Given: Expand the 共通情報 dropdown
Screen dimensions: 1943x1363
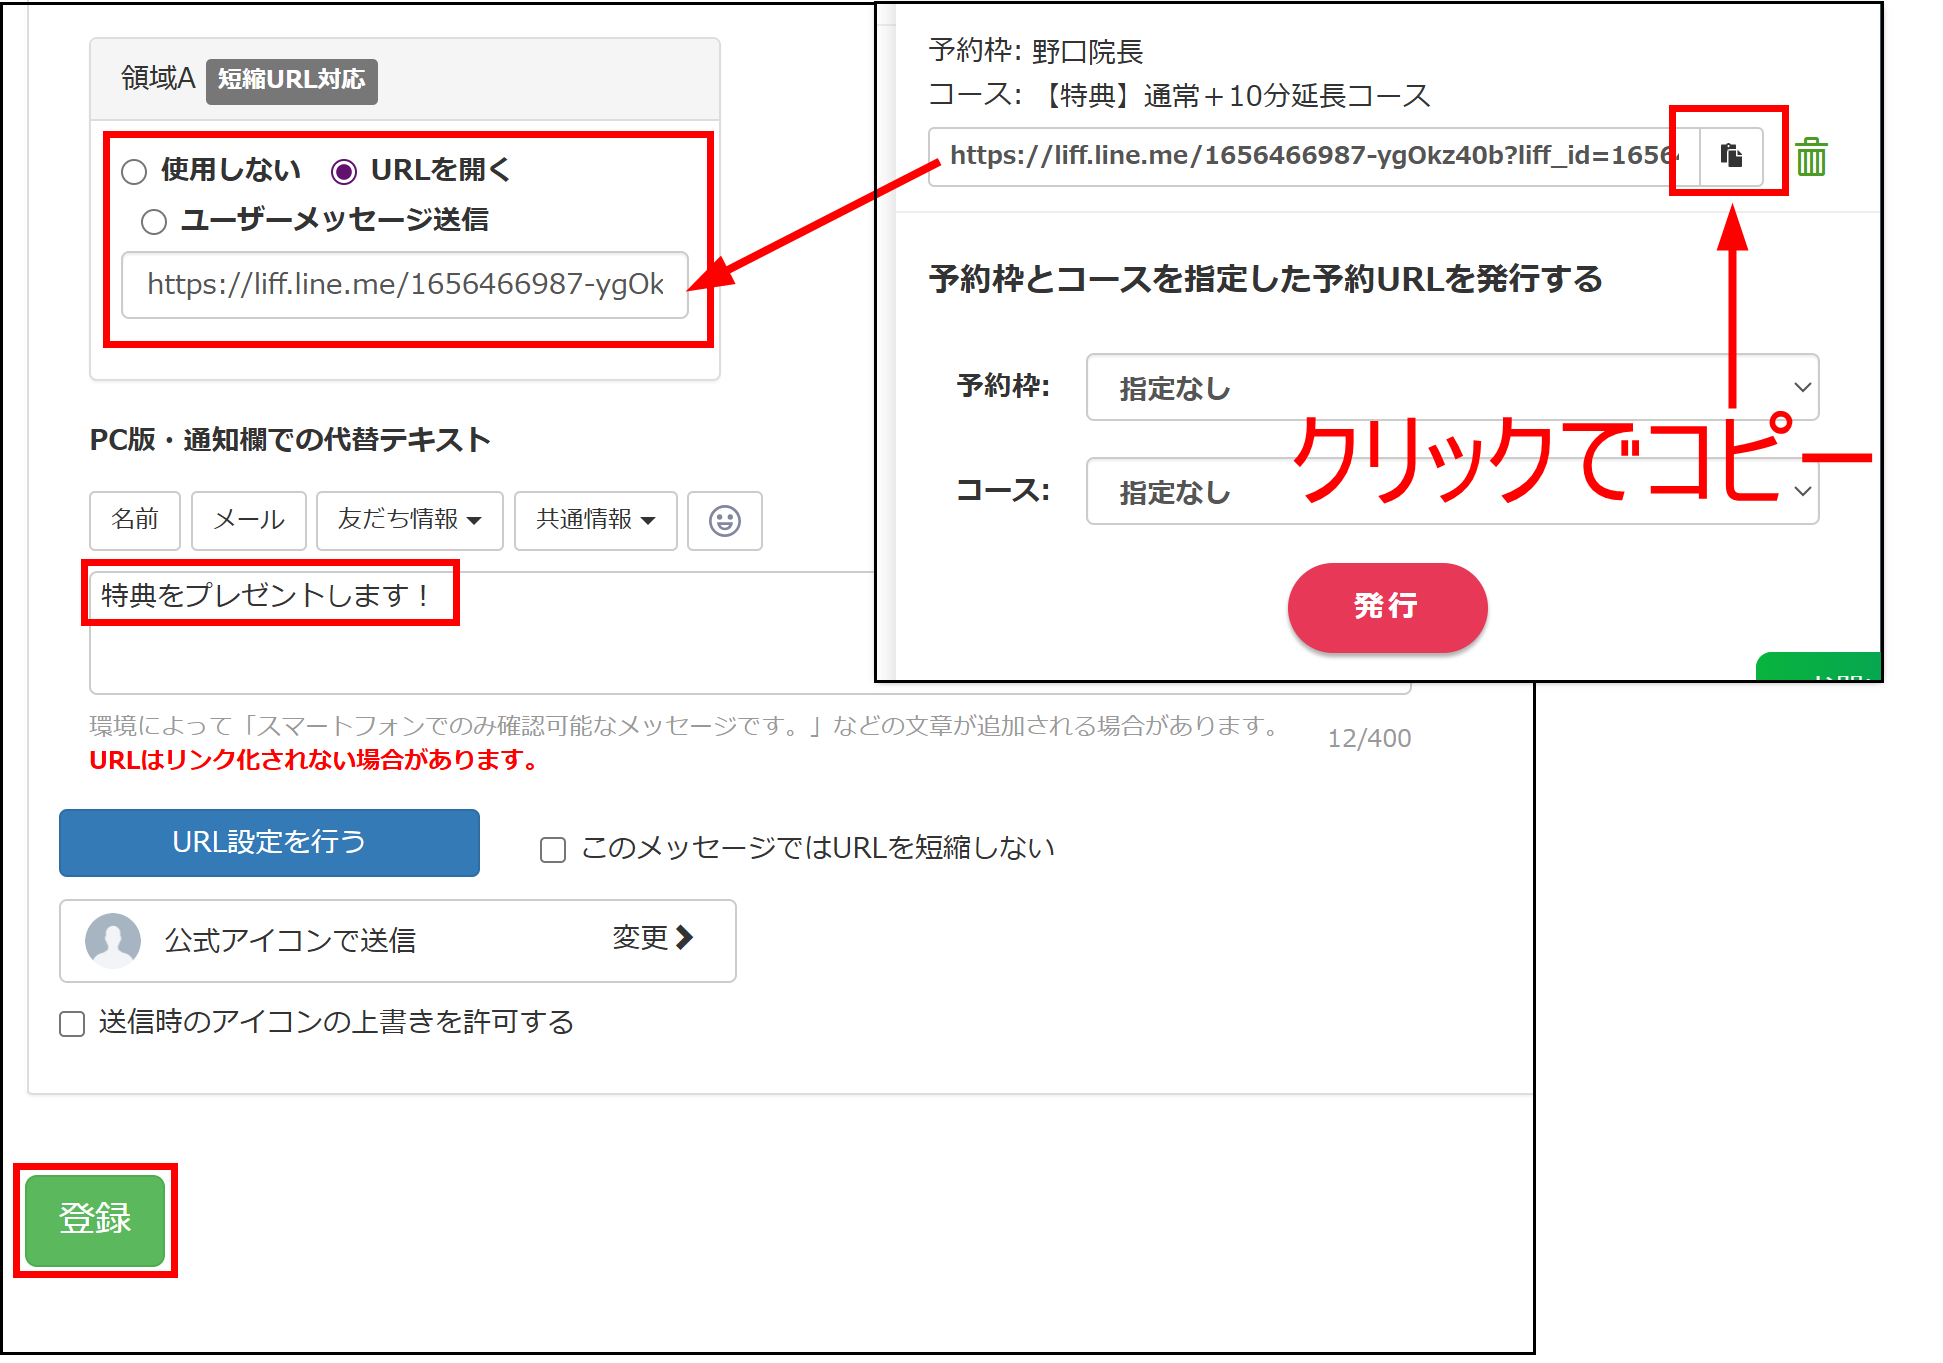Looking at the screenshot, I should click(x=595, y=520).
